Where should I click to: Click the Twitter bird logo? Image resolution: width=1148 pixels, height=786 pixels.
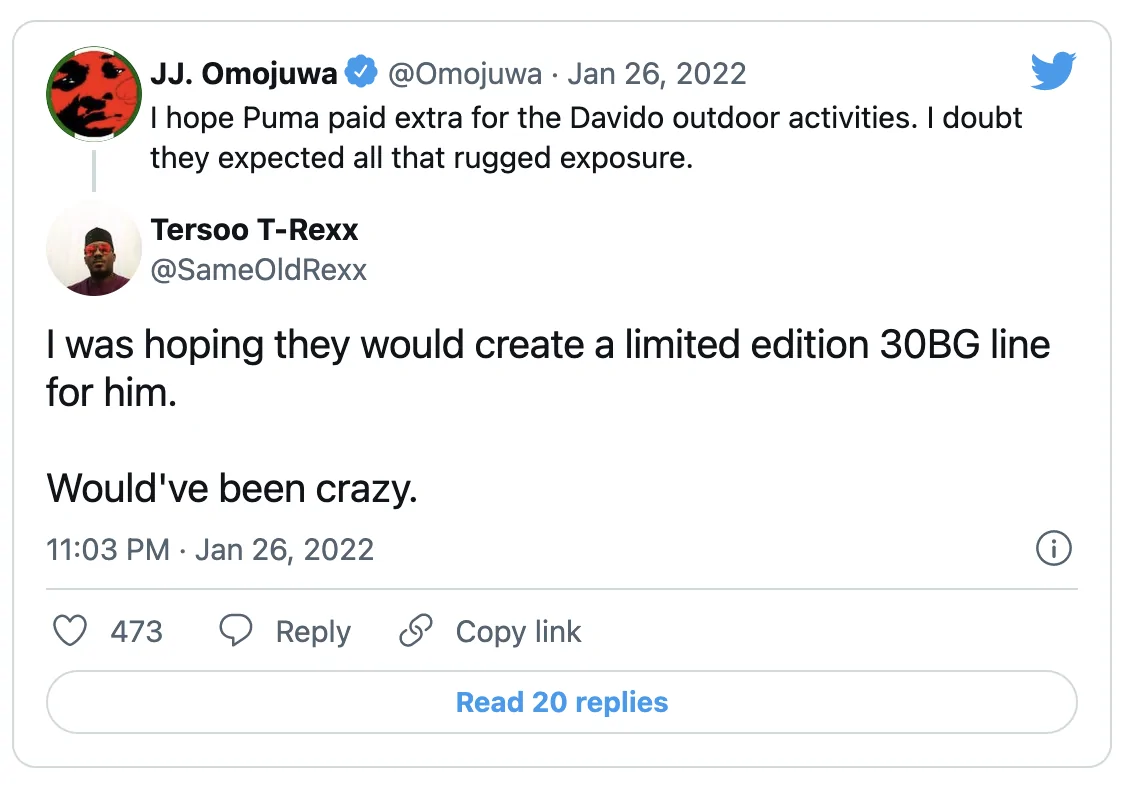pos(1053,71)
